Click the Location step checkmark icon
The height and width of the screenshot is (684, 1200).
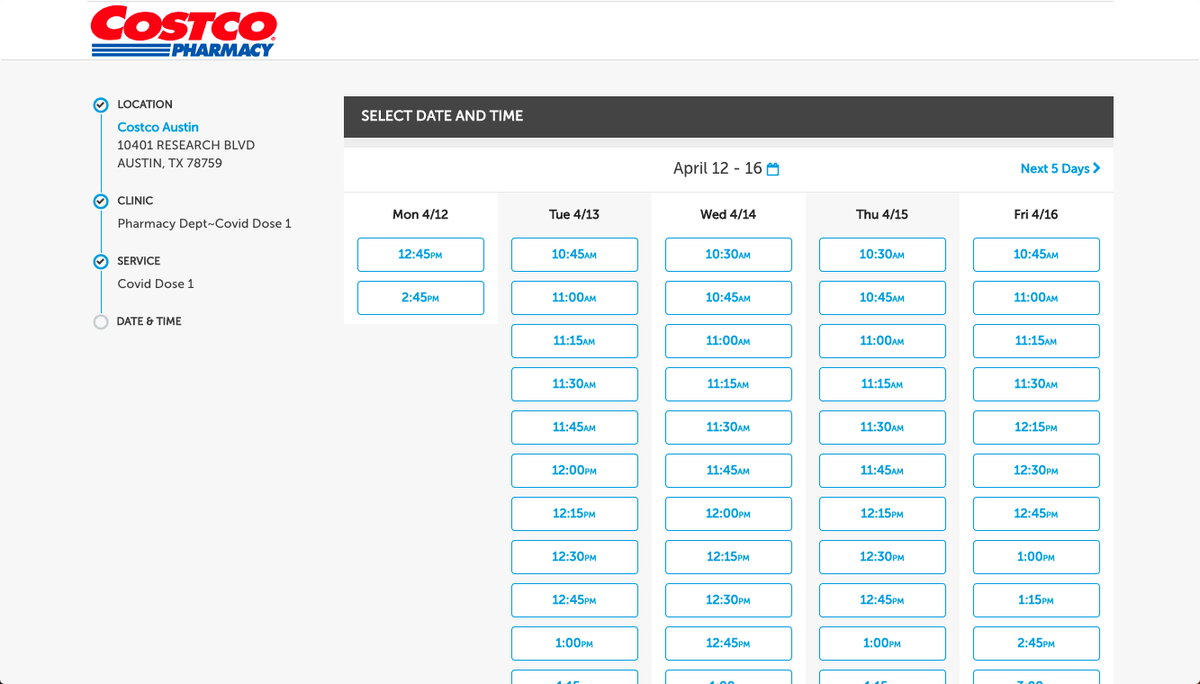(100, 105)
